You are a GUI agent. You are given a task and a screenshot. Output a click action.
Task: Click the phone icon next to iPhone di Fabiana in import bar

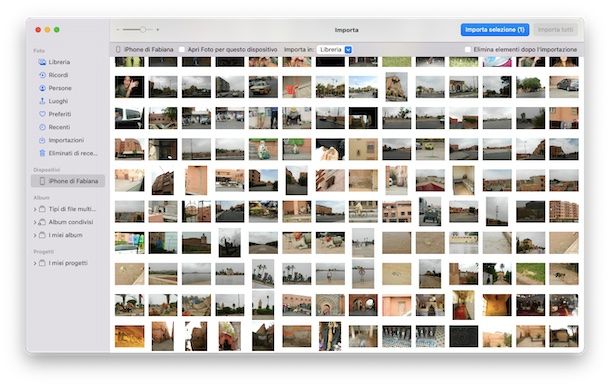coord(118,49)
